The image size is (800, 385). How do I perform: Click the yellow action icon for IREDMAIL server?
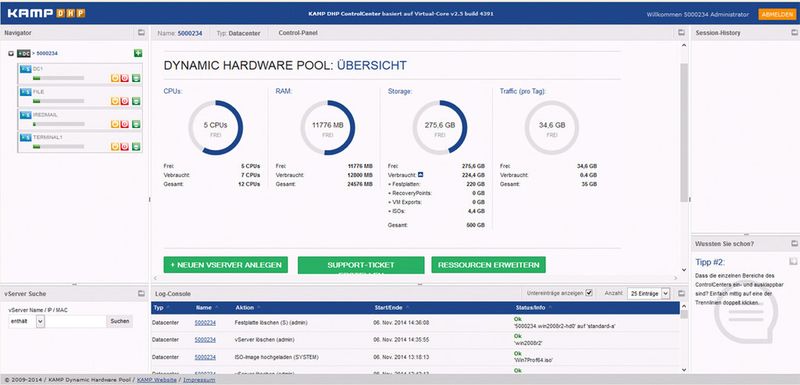115,124
